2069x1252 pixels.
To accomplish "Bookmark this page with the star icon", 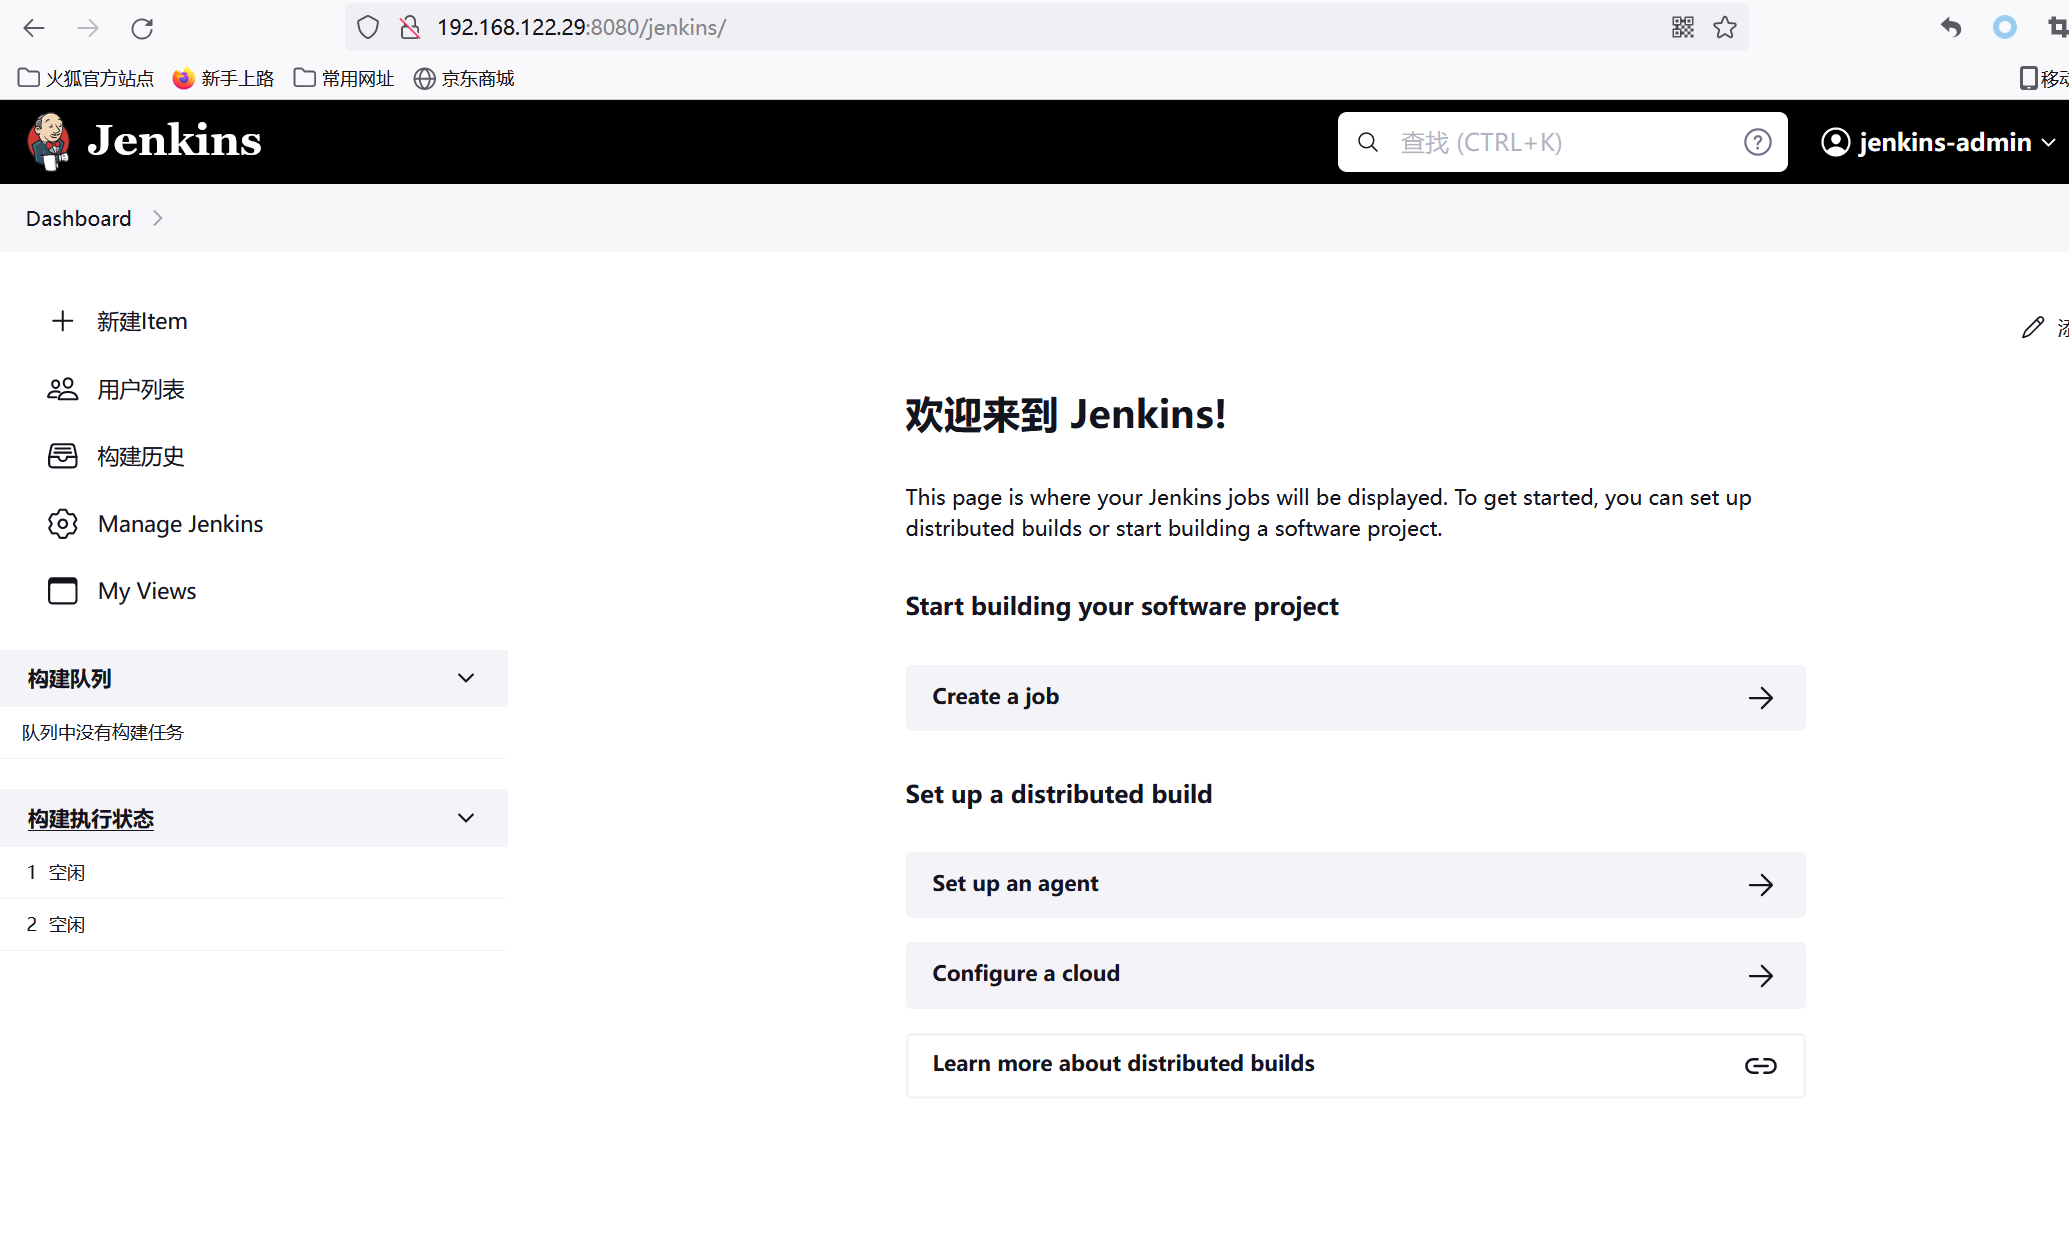I will point(1725,28).
